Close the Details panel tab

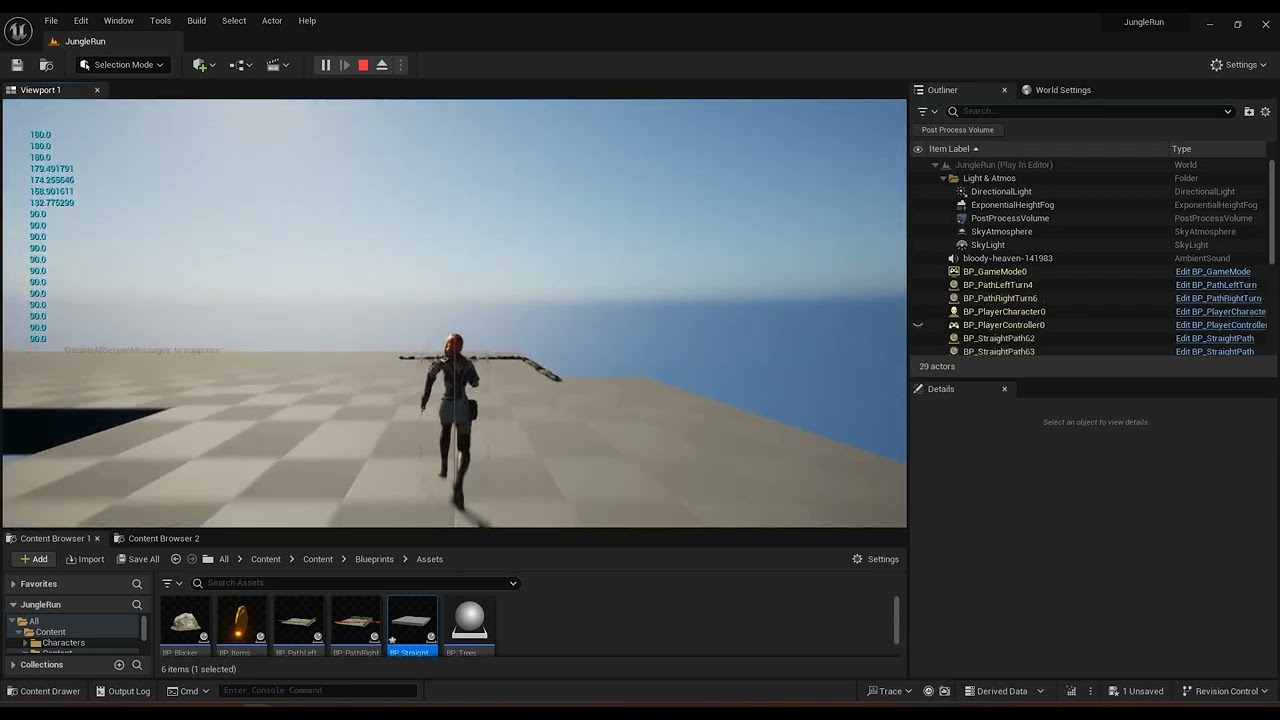(1005, 389)
